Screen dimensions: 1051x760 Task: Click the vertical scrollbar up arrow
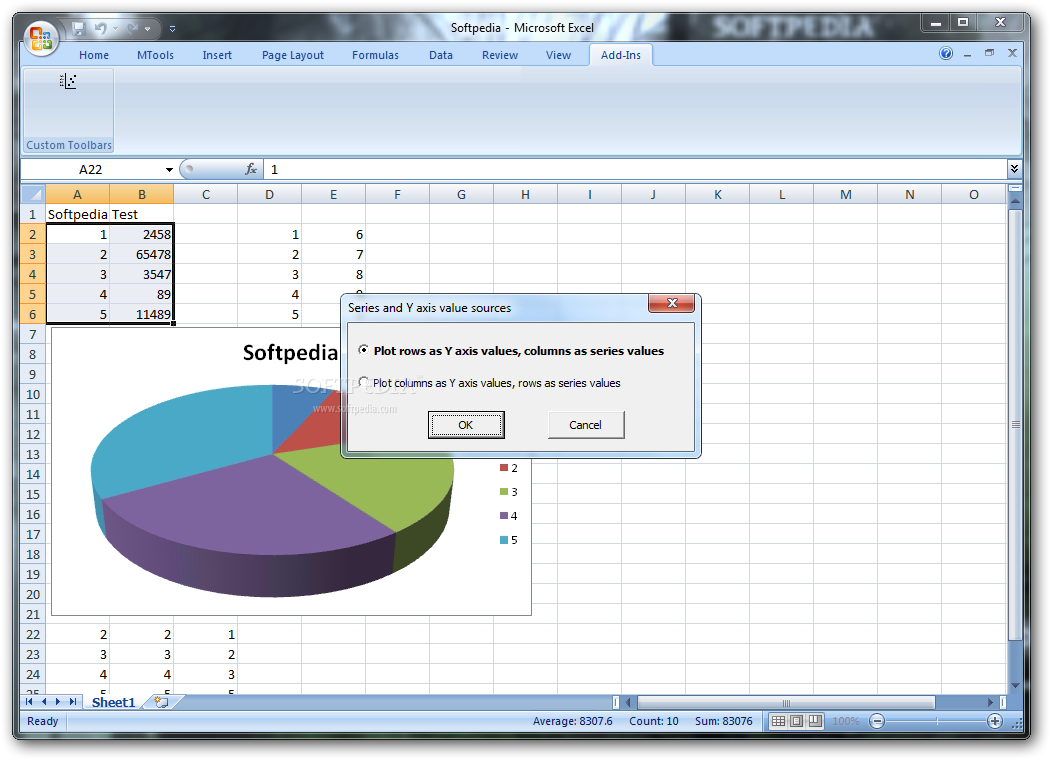pos(1015,200)
